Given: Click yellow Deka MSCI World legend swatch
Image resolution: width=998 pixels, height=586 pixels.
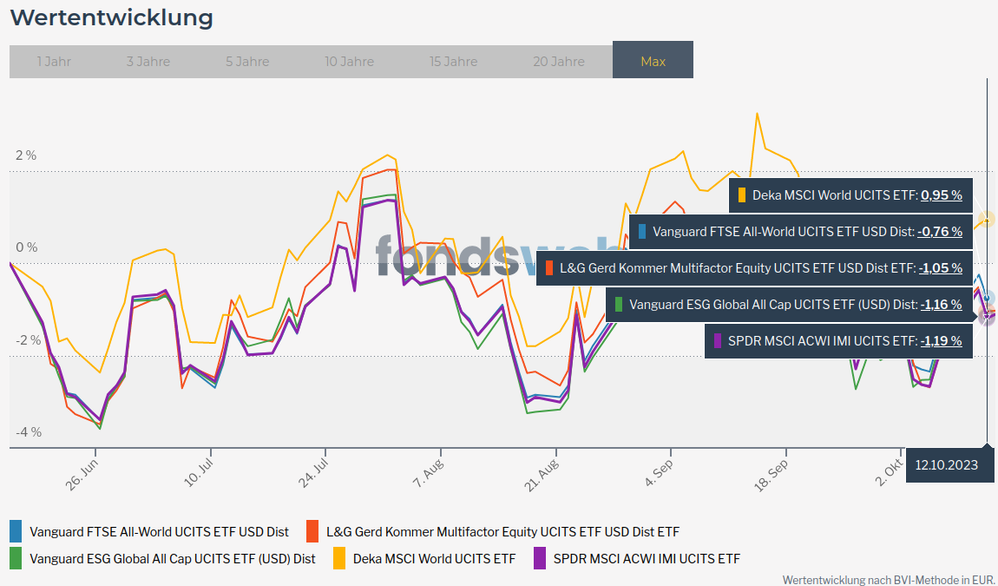Looking at the screenshot, I should (x=340, y=558).
